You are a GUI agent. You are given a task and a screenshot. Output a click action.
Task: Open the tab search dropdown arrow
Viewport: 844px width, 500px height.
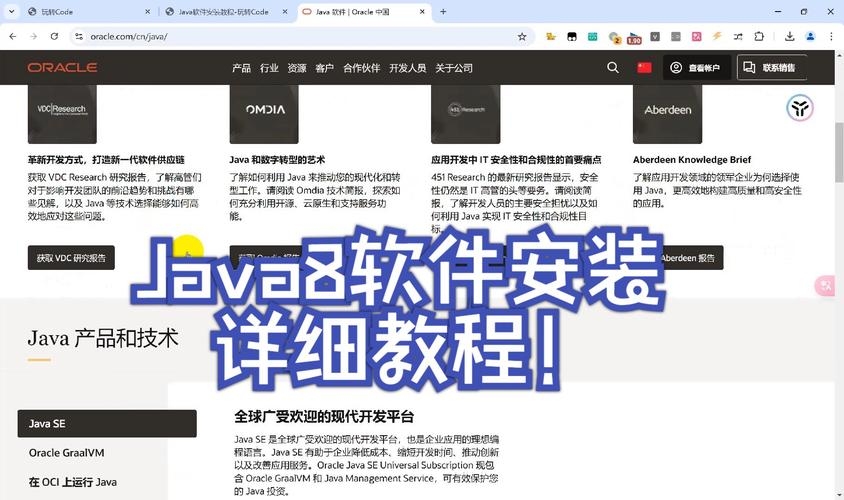pyautogui.click(x=12, y=11)
